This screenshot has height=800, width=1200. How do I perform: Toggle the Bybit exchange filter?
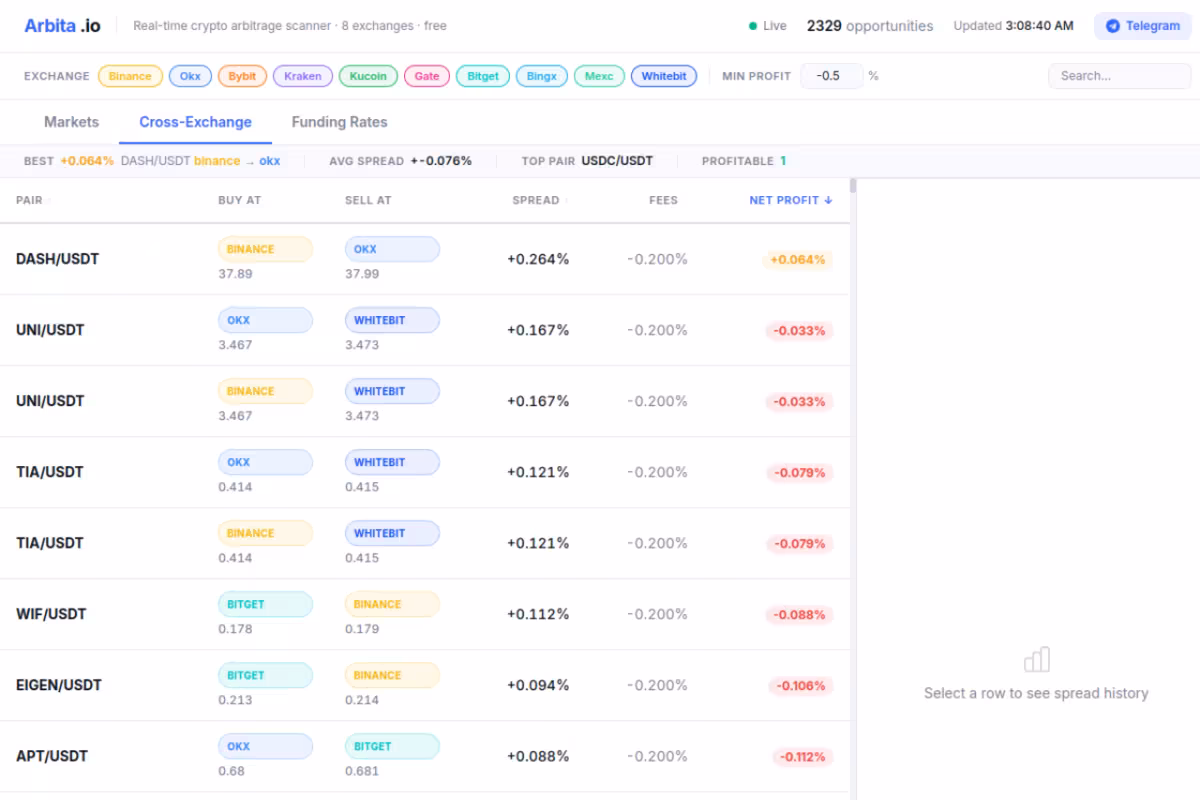click(x=242, y=76)
